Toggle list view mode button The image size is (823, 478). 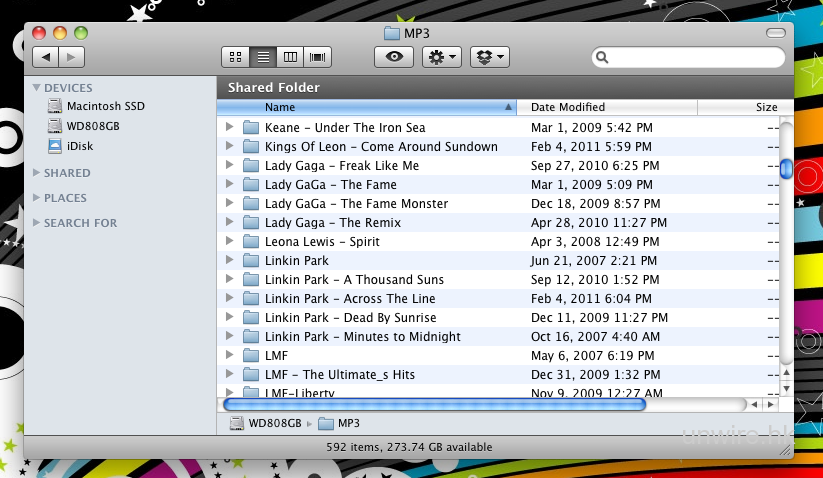click(263, 57)
